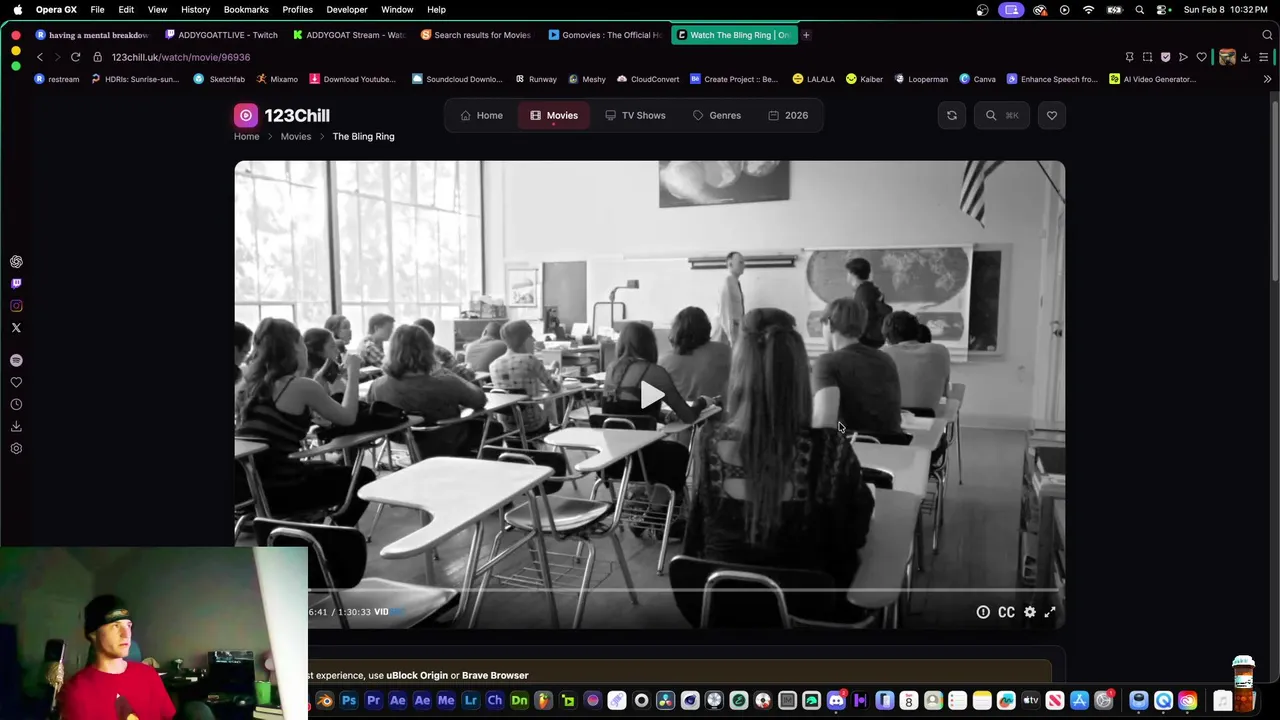
Task: Go back with browser back arrow
Action: [x=40, y=57]
